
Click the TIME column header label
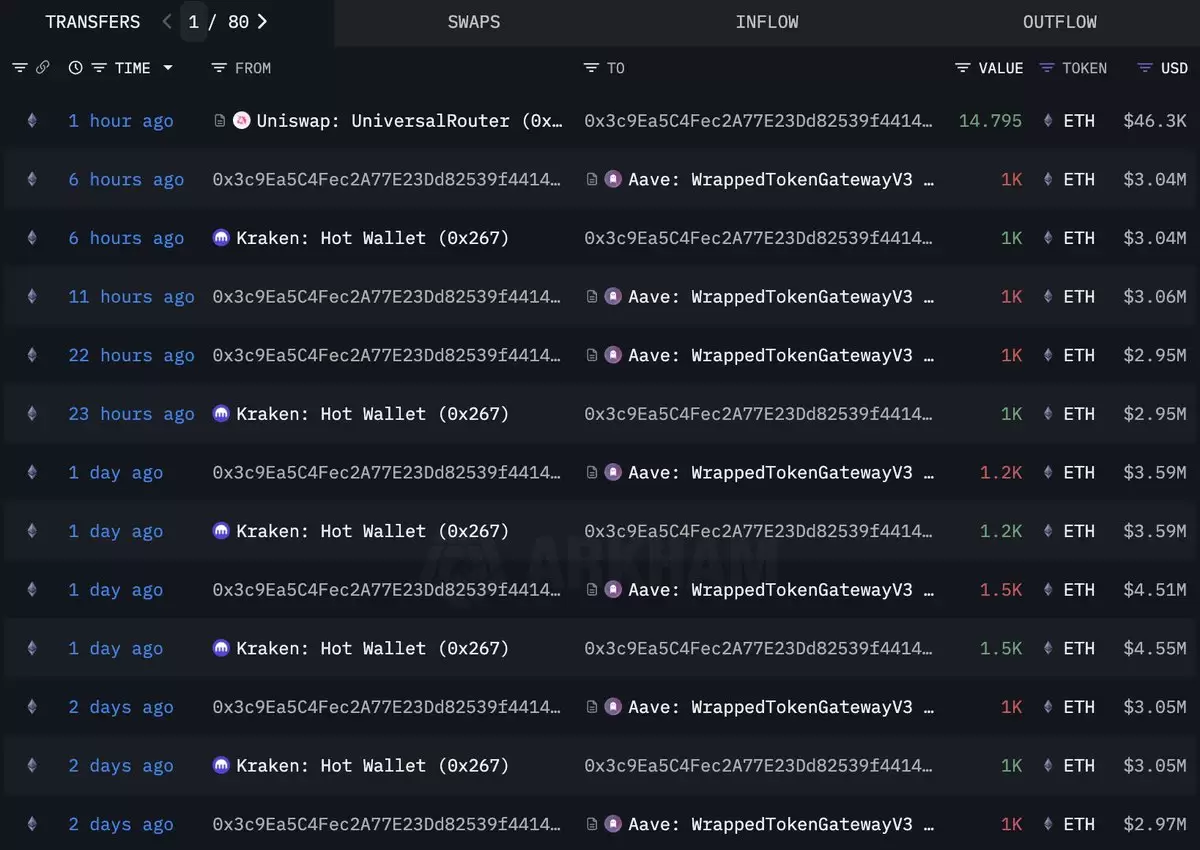click(x=133, y=68)
